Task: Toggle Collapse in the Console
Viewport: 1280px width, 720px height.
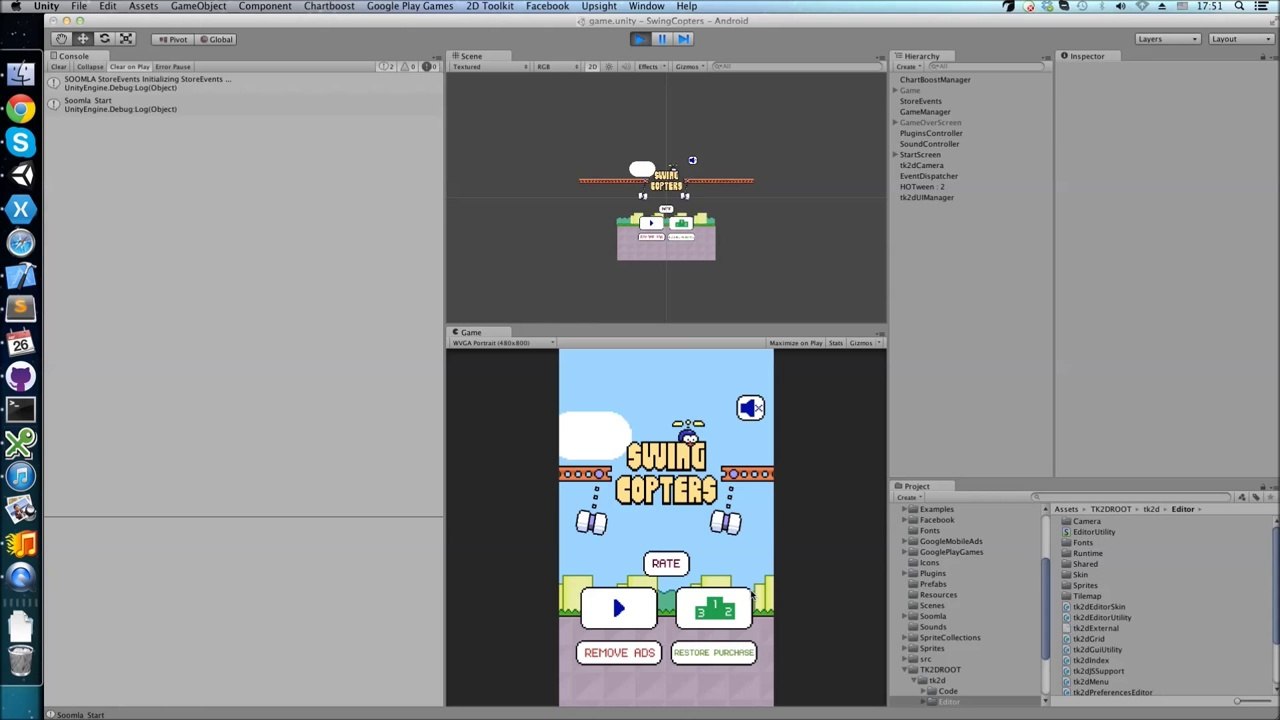Action: [89, 67]
